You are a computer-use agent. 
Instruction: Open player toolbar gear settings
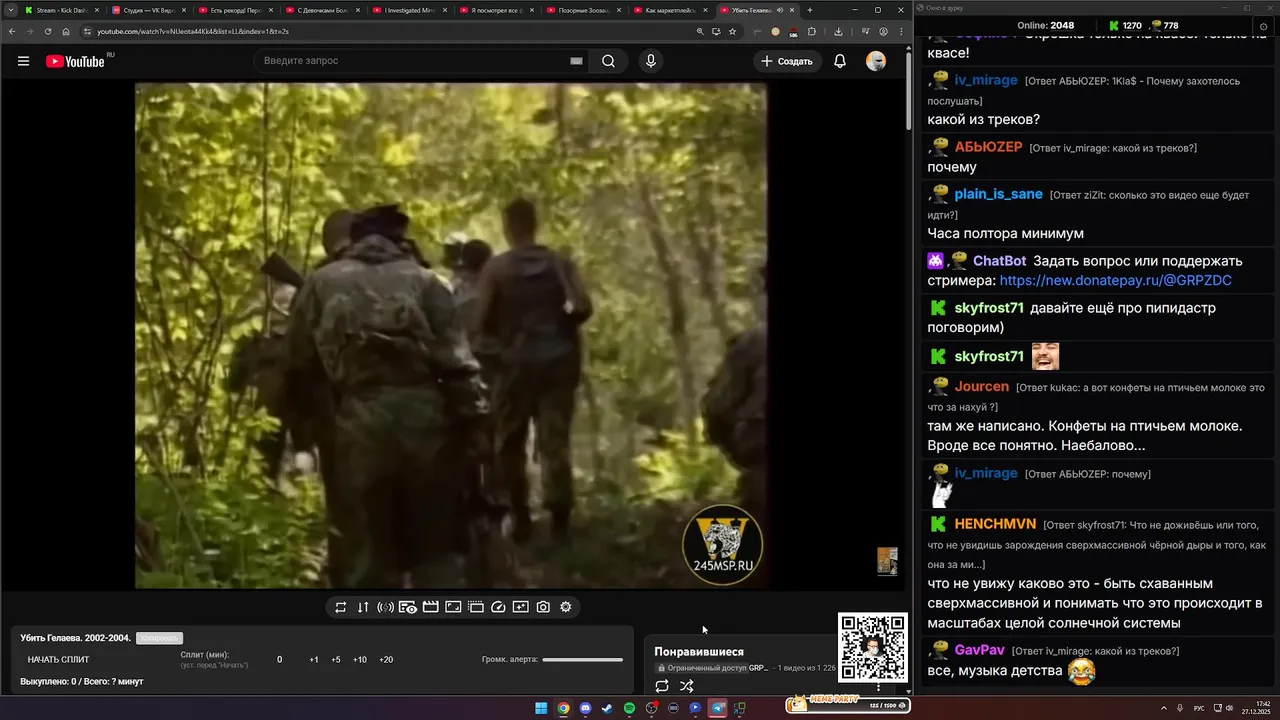click(566, 607)
